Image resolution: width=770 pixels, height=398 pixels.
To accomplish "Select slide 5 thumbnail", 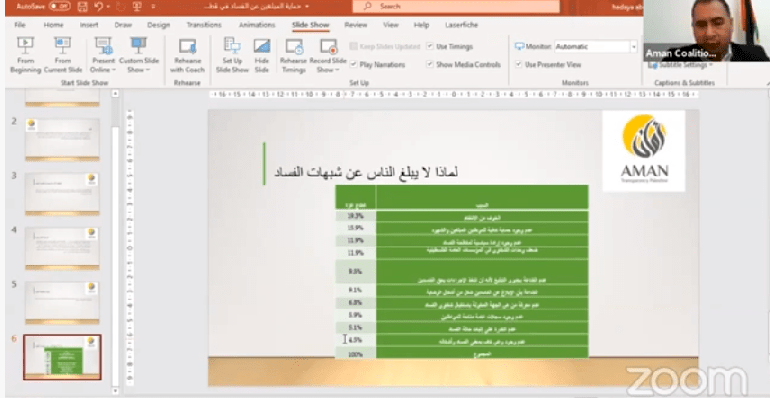I will pyautogui.click(x=62, y=303).
